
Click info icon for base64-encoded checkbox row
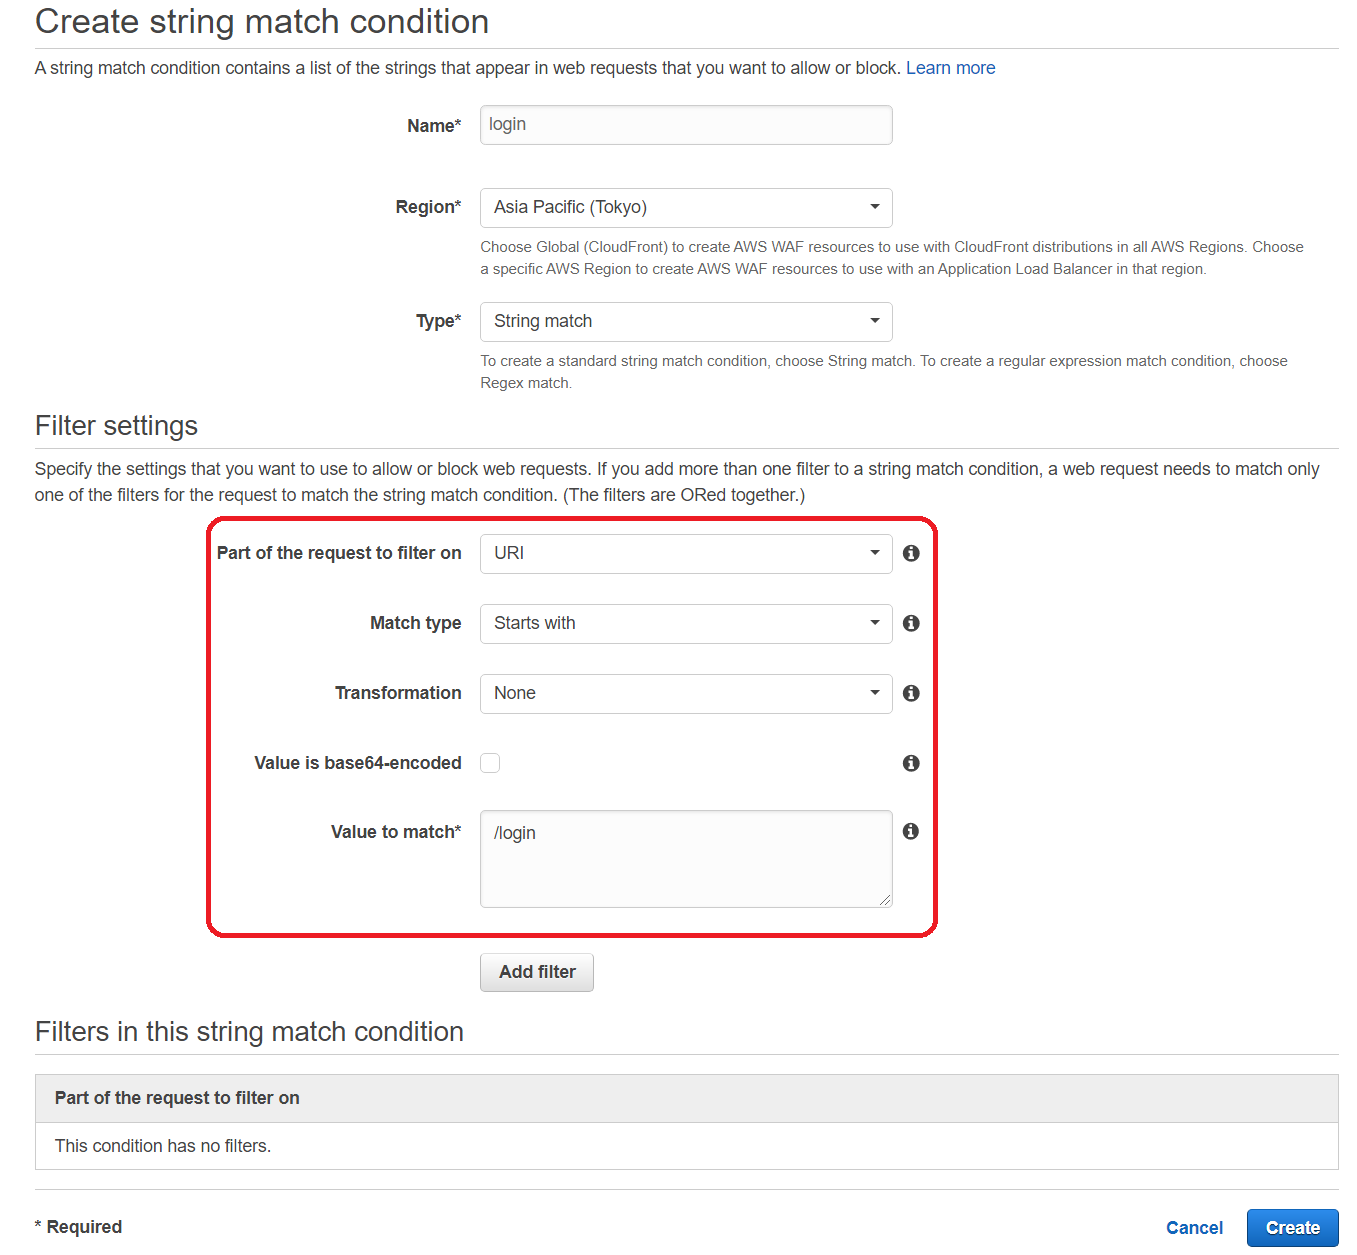tap(911, 763)
